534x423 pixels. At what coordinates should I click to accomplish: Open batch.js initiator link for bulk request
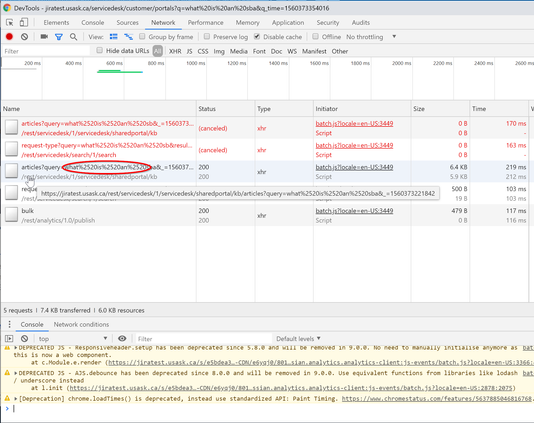coord(354,211)
